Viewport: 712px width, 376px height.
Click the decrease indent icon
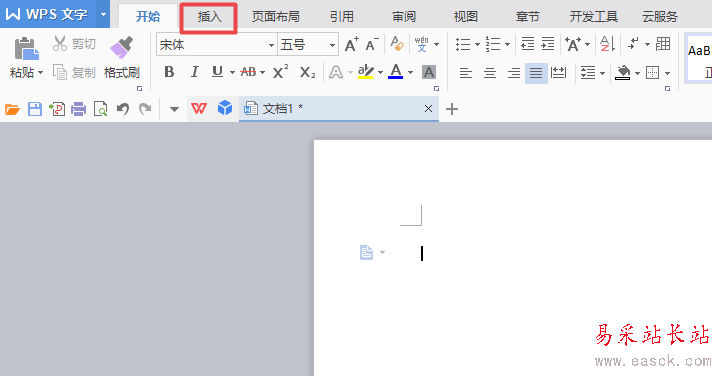(x=527, y=44)
